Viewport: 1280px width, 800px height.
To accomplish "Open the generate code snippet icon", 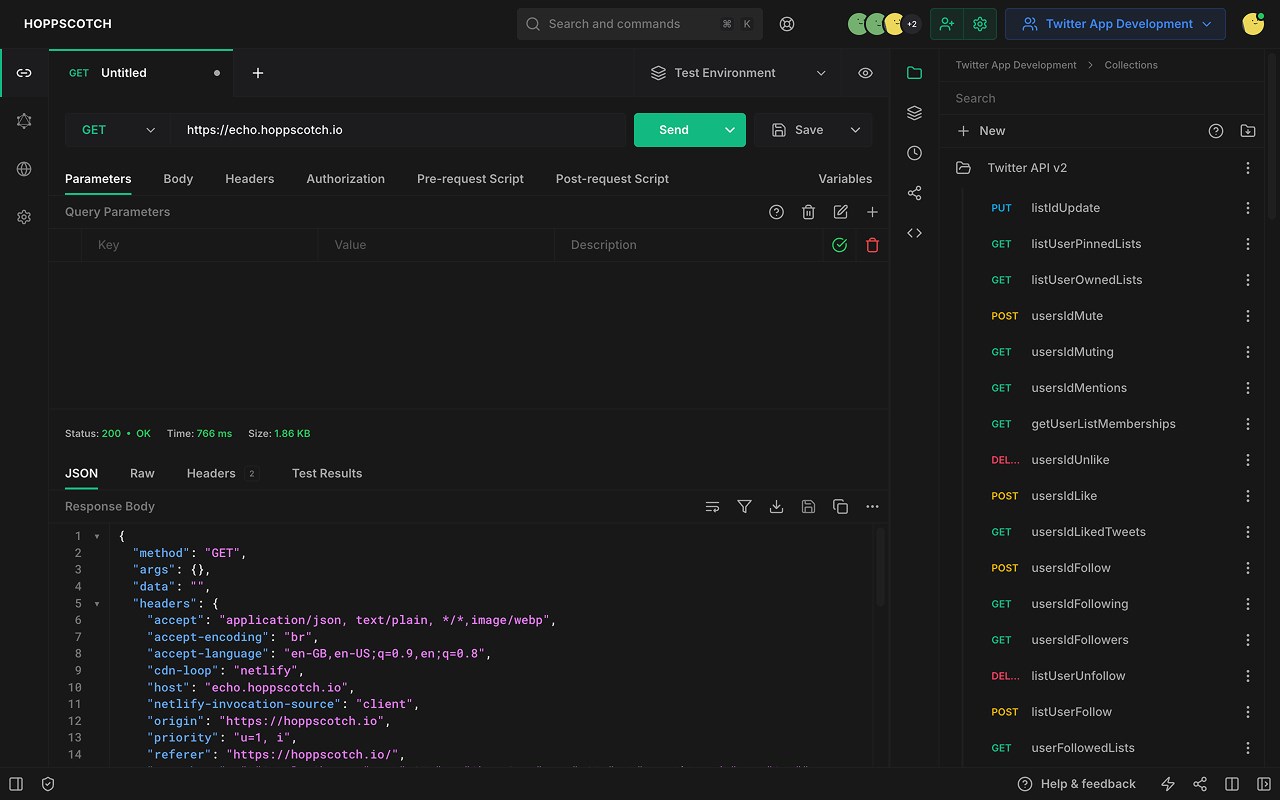I will tap(914, 233).
